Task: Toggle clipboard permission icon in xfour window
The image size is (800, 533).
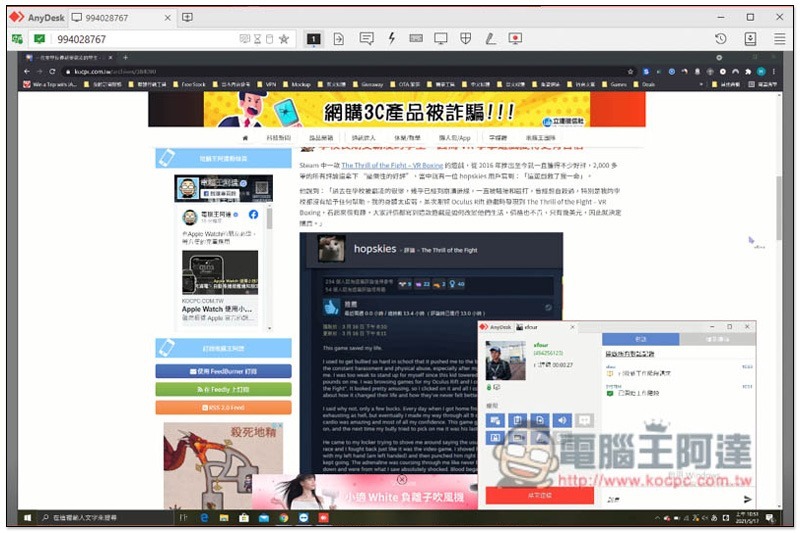Action: click(517, 420)
